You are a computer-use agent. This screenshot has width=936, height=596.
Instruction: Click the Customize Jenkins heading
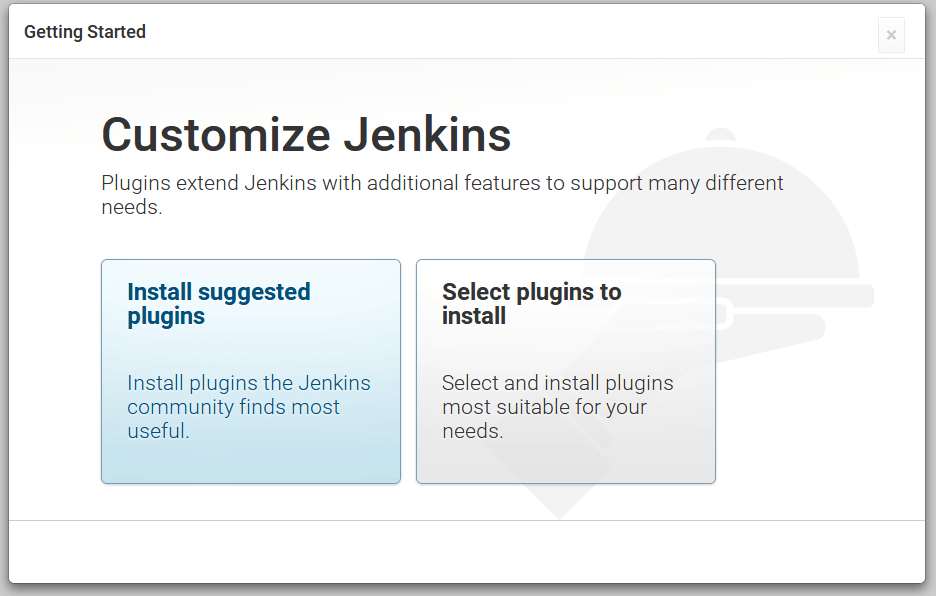point(305,135)
